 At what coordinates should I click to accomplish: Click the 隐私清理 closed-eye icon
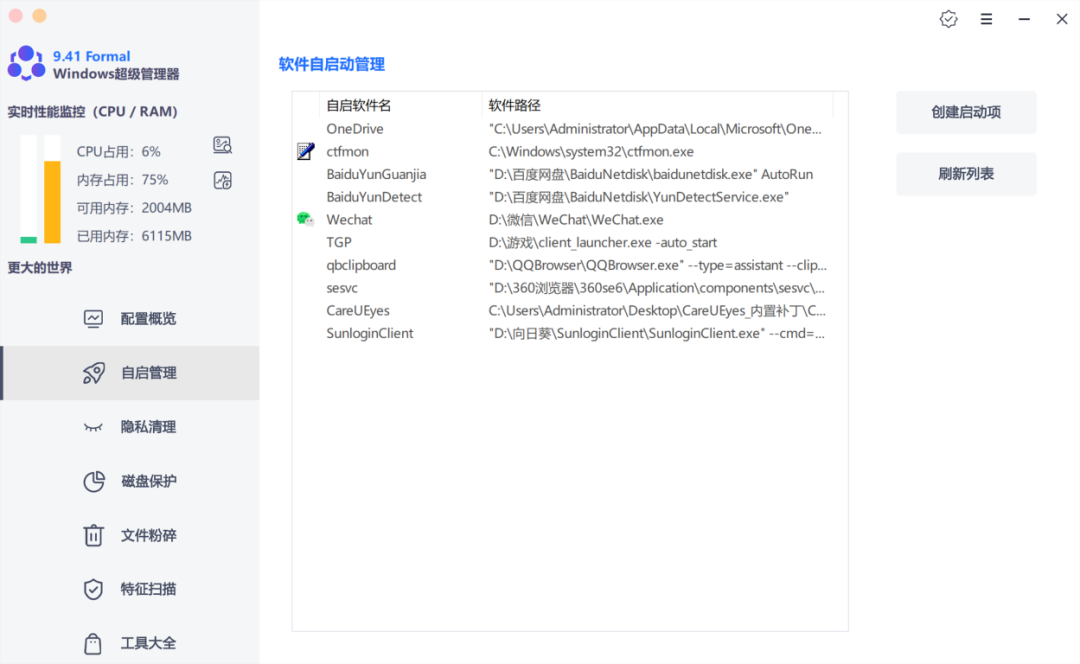click(x=93, y=428)
